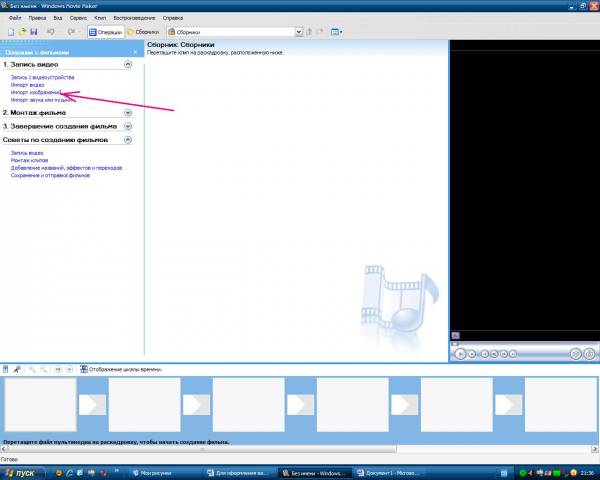Open the 'Запись видео' tips link
Image resolution: width=600 pixels, height=480 pixels.
(27, 153)
